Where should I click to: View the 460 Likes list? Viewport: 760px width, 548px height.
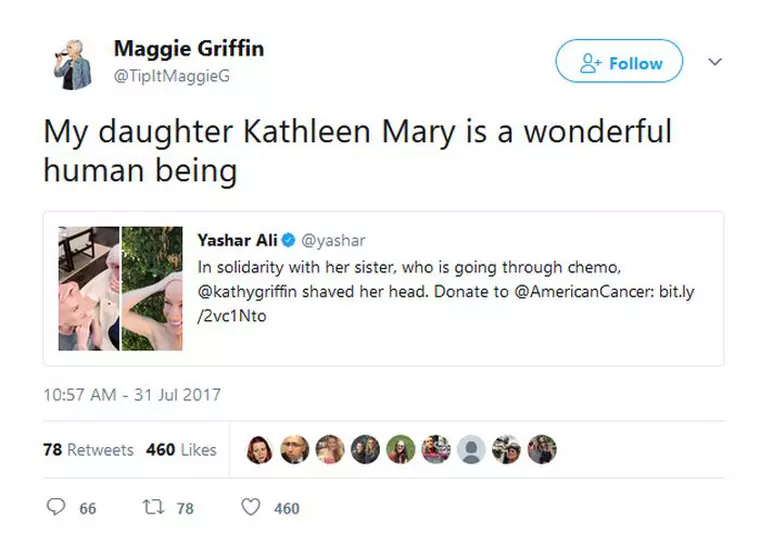point(181,450)
